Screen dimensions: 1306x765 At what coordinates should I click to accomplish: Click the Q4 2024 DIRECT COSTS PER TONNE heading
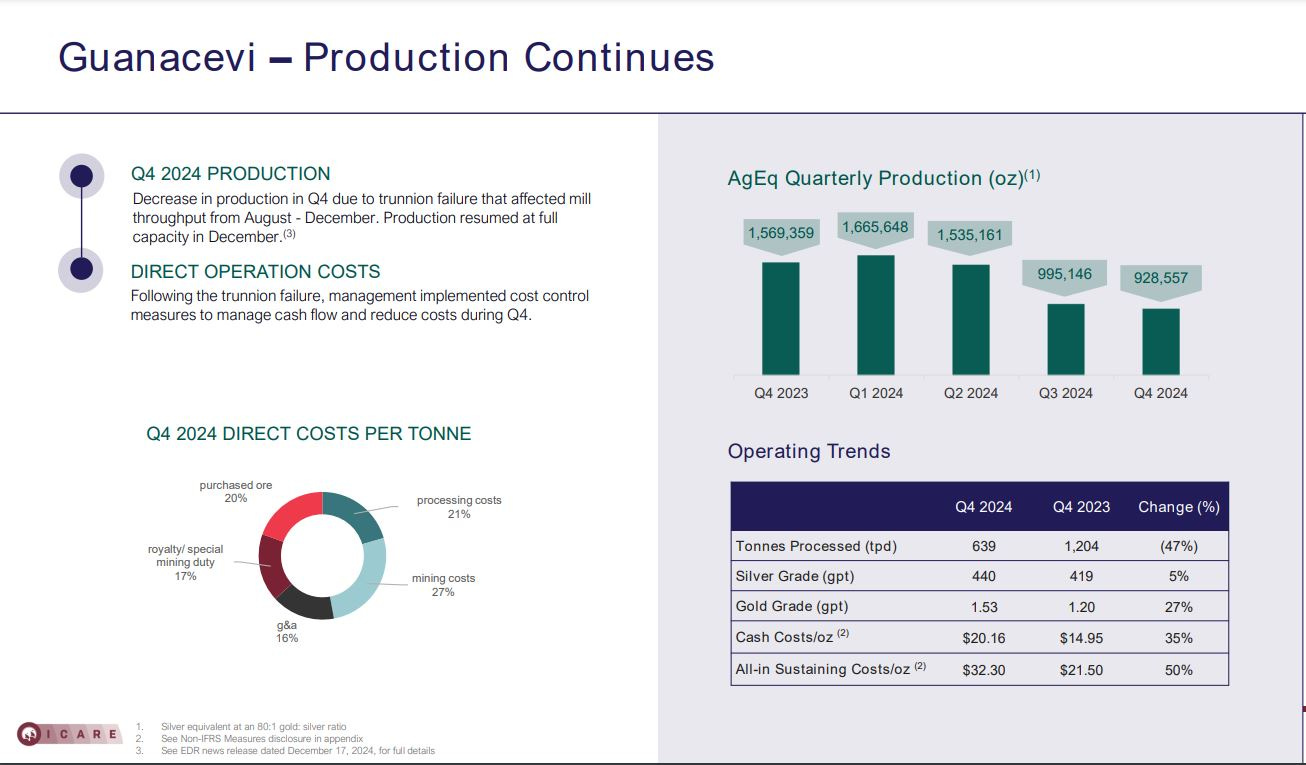tap(309, 434)
